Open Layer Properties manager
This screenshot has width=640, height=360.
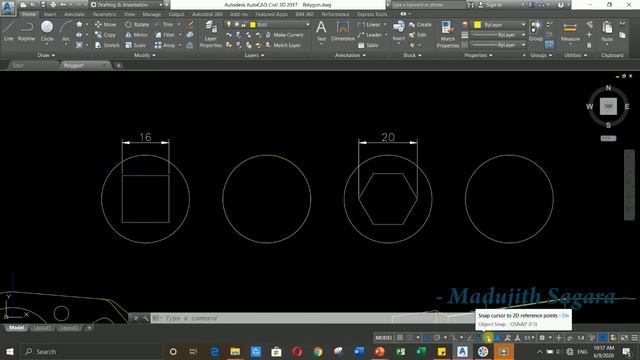tap(211, 35)
